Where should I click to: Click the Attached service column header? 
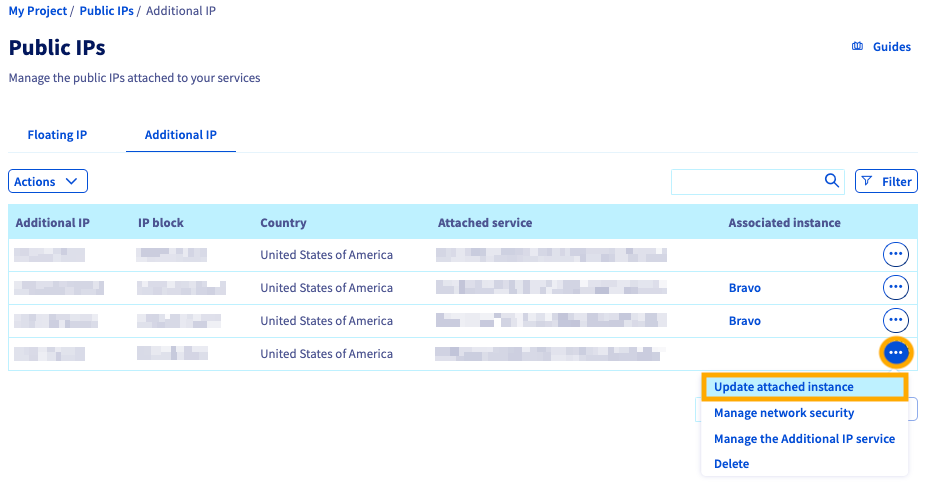click(485, 223)
